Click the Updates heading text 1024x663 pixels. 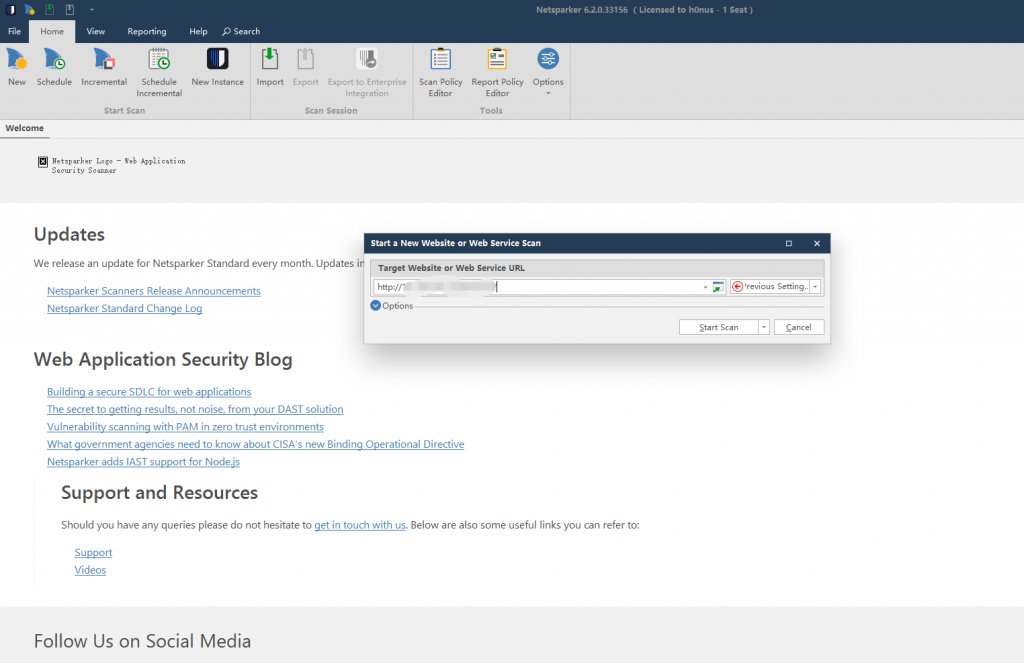click(x=69, y=234)
